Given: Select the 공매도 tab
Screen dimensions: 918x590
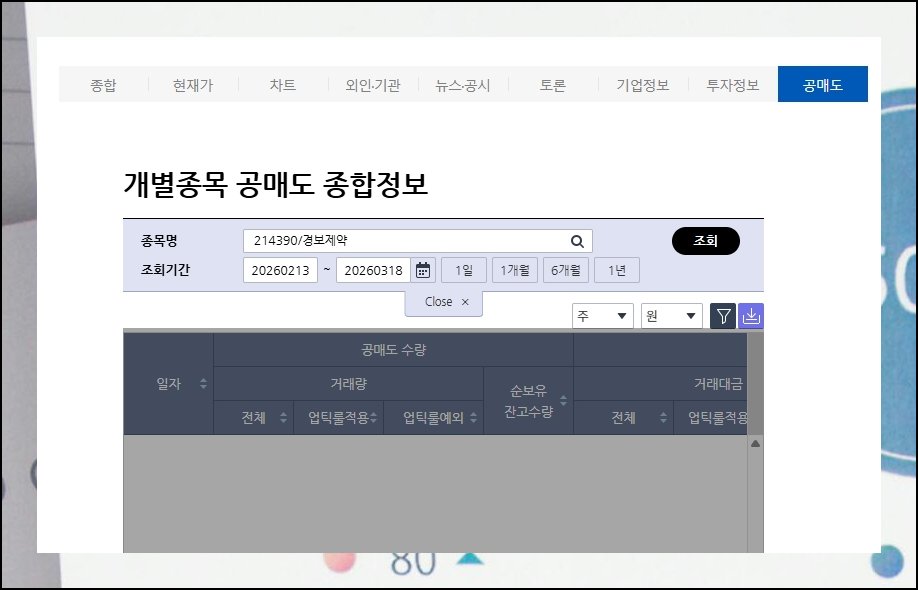Looking at the screenshot, I should pos(823,84).
